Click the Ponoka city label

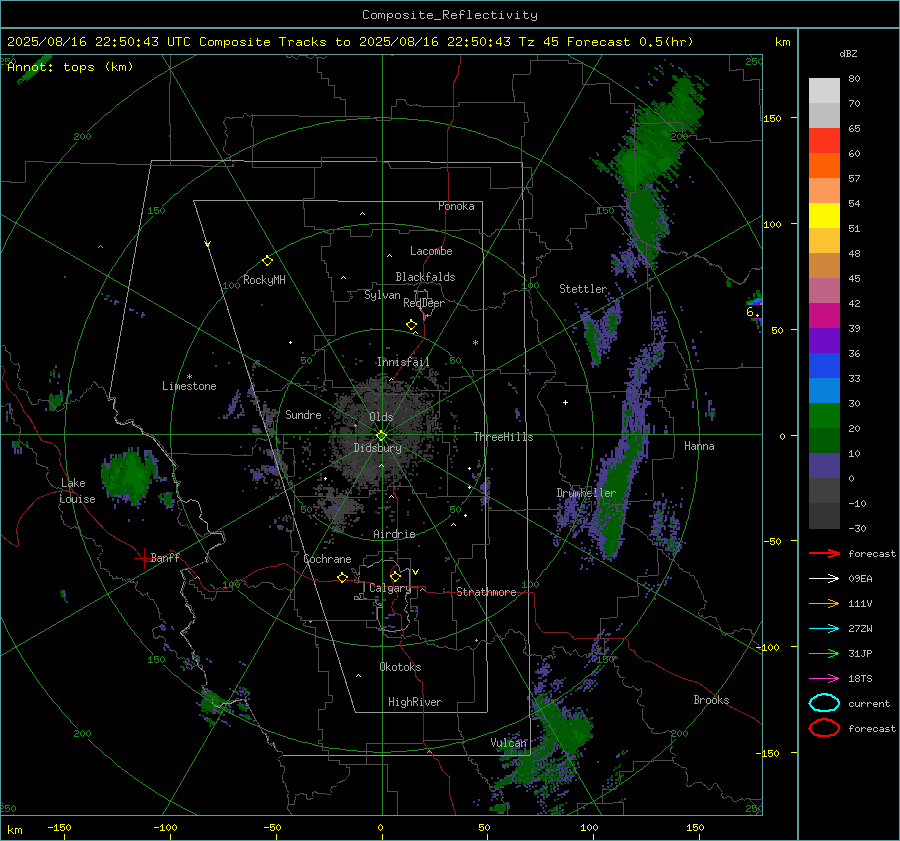[x=456, y=206]
